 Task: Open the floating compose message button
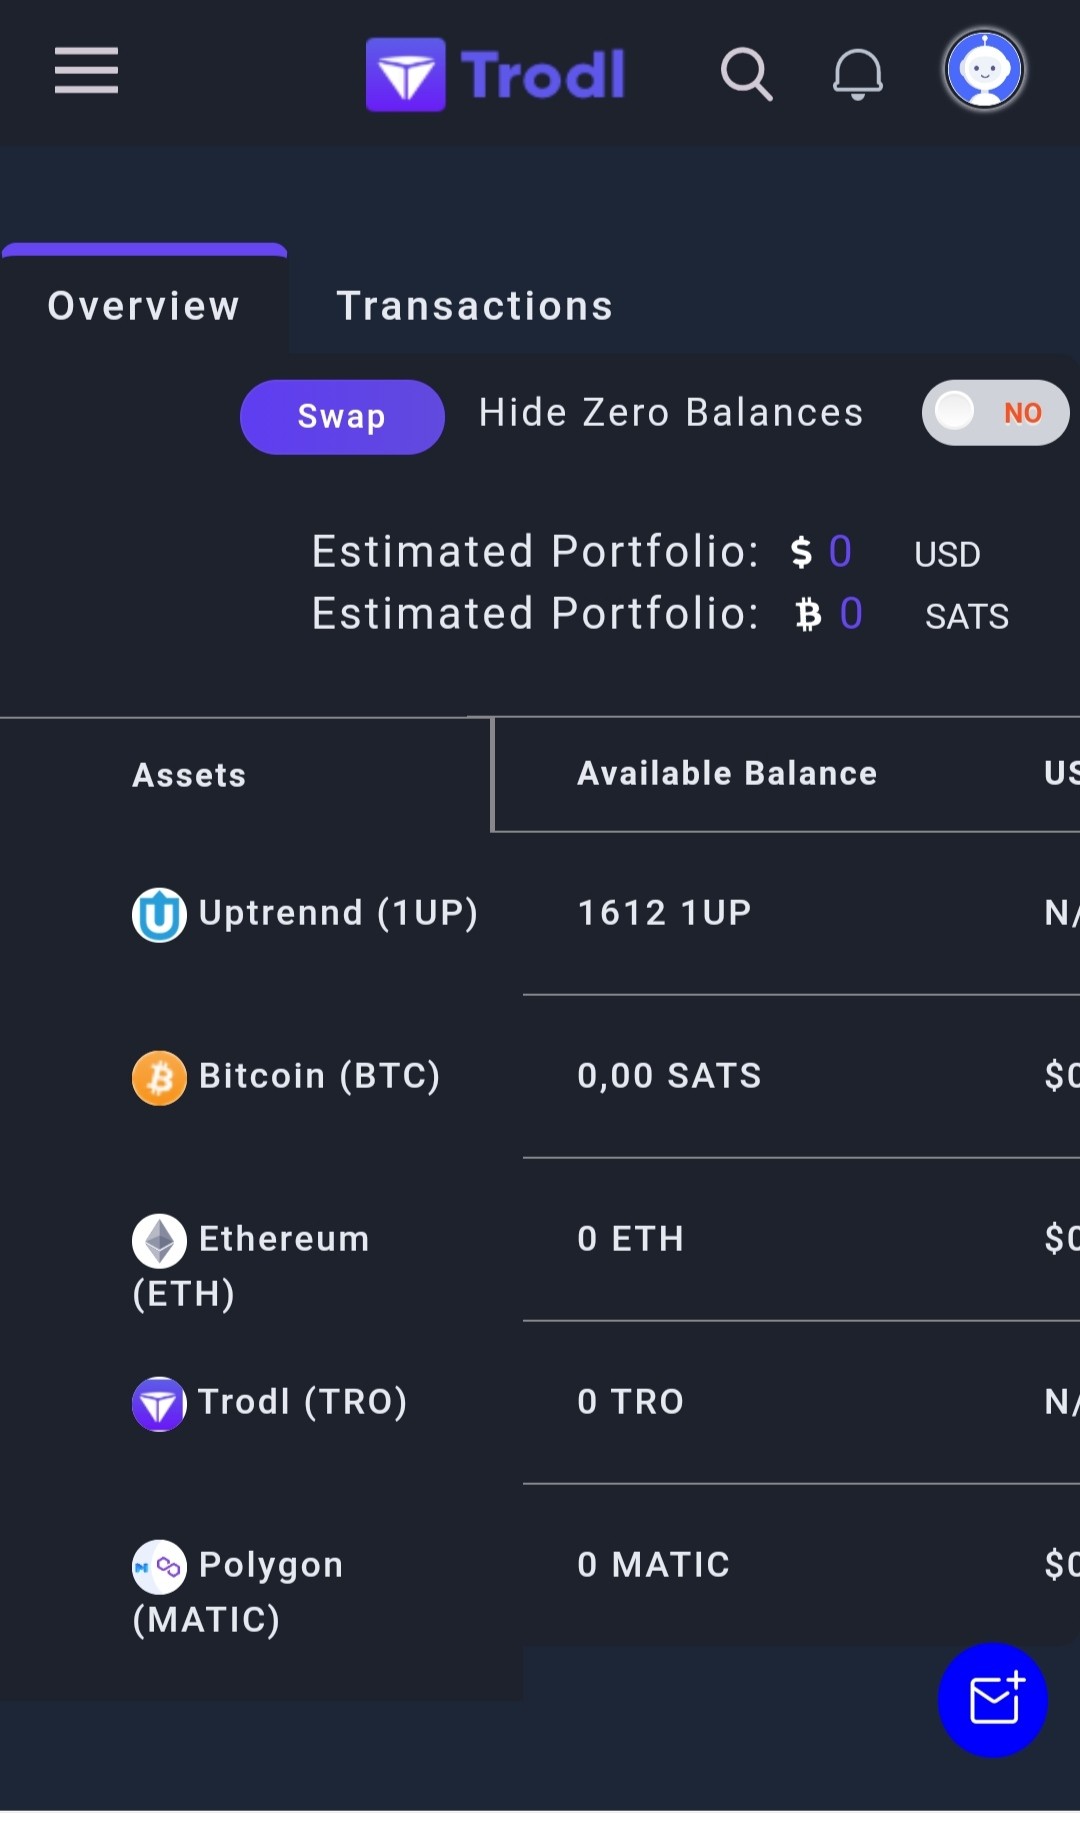(x=993, y=1700)
